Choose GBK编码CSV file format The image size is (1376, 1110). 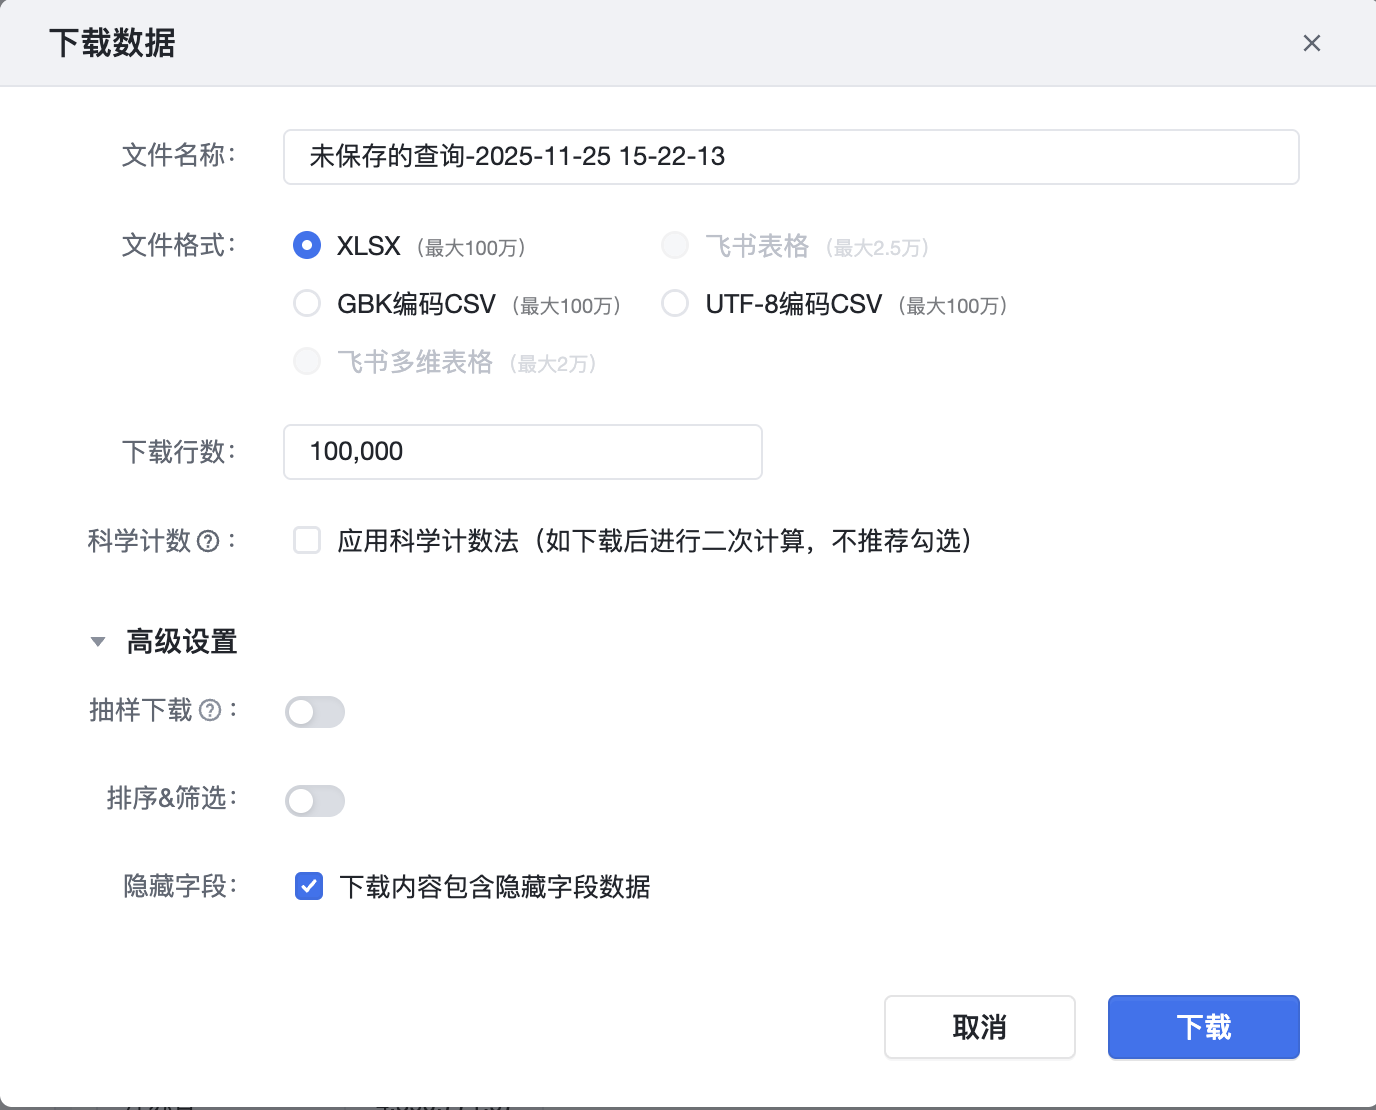coord(307,304)
